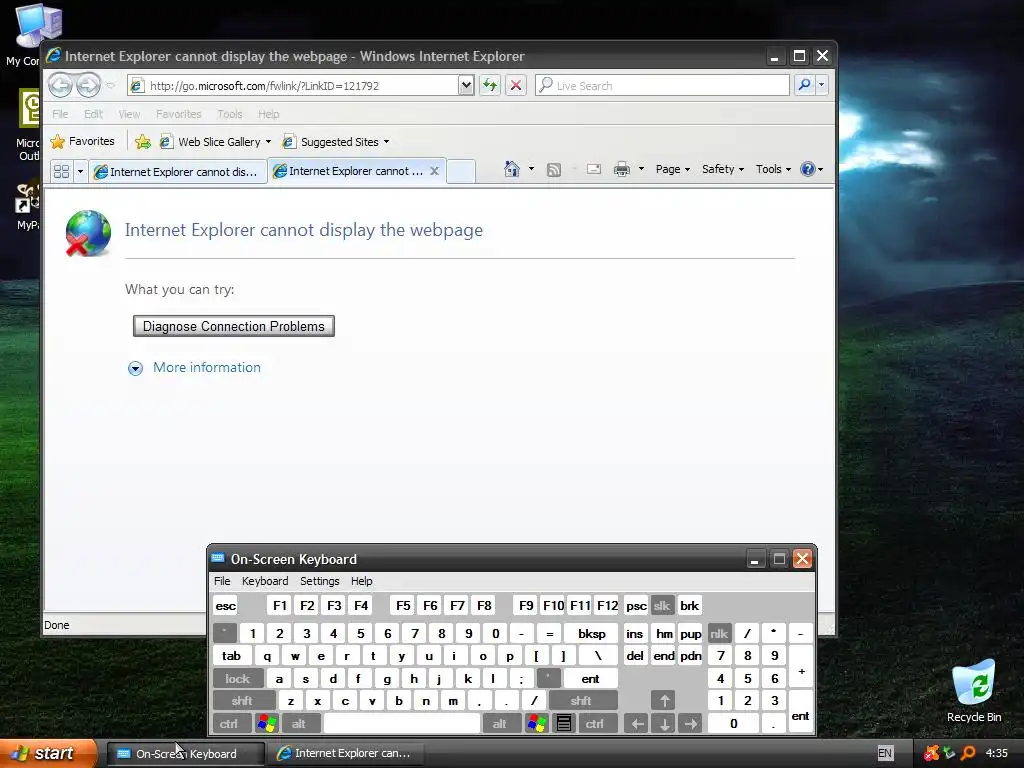Viewport: 1024px width, 768px height.
Task: Click the Read Mail envelope icon
Action: (x=594, y=169)
